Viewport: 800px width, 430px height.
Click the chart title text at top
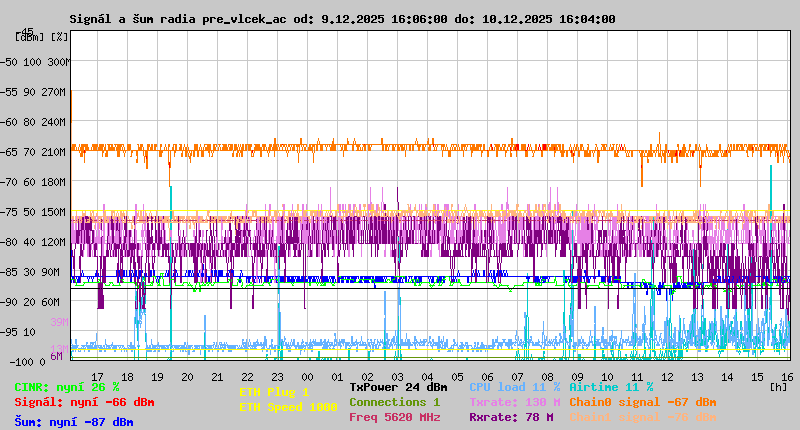(x=342, y=19)
